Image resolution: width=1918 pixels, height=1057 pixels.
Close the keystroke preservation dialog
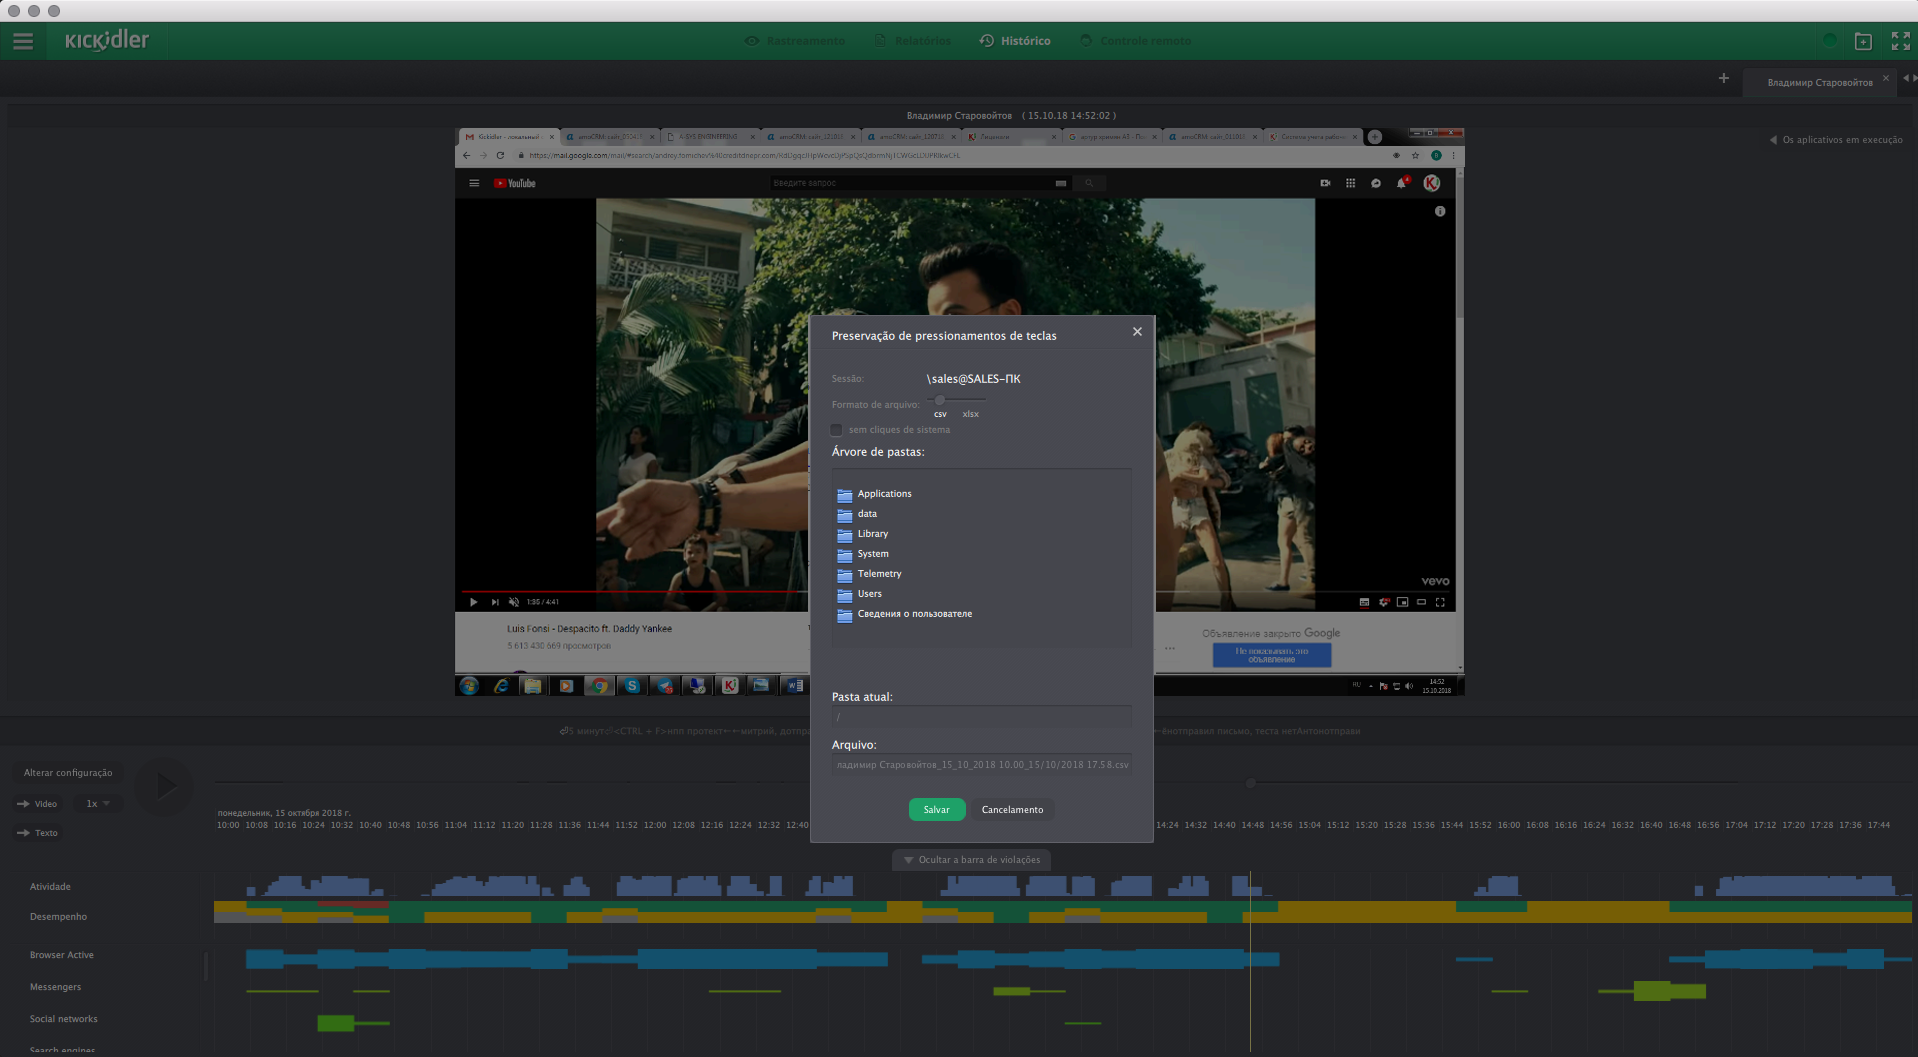tap(1137, 332)
